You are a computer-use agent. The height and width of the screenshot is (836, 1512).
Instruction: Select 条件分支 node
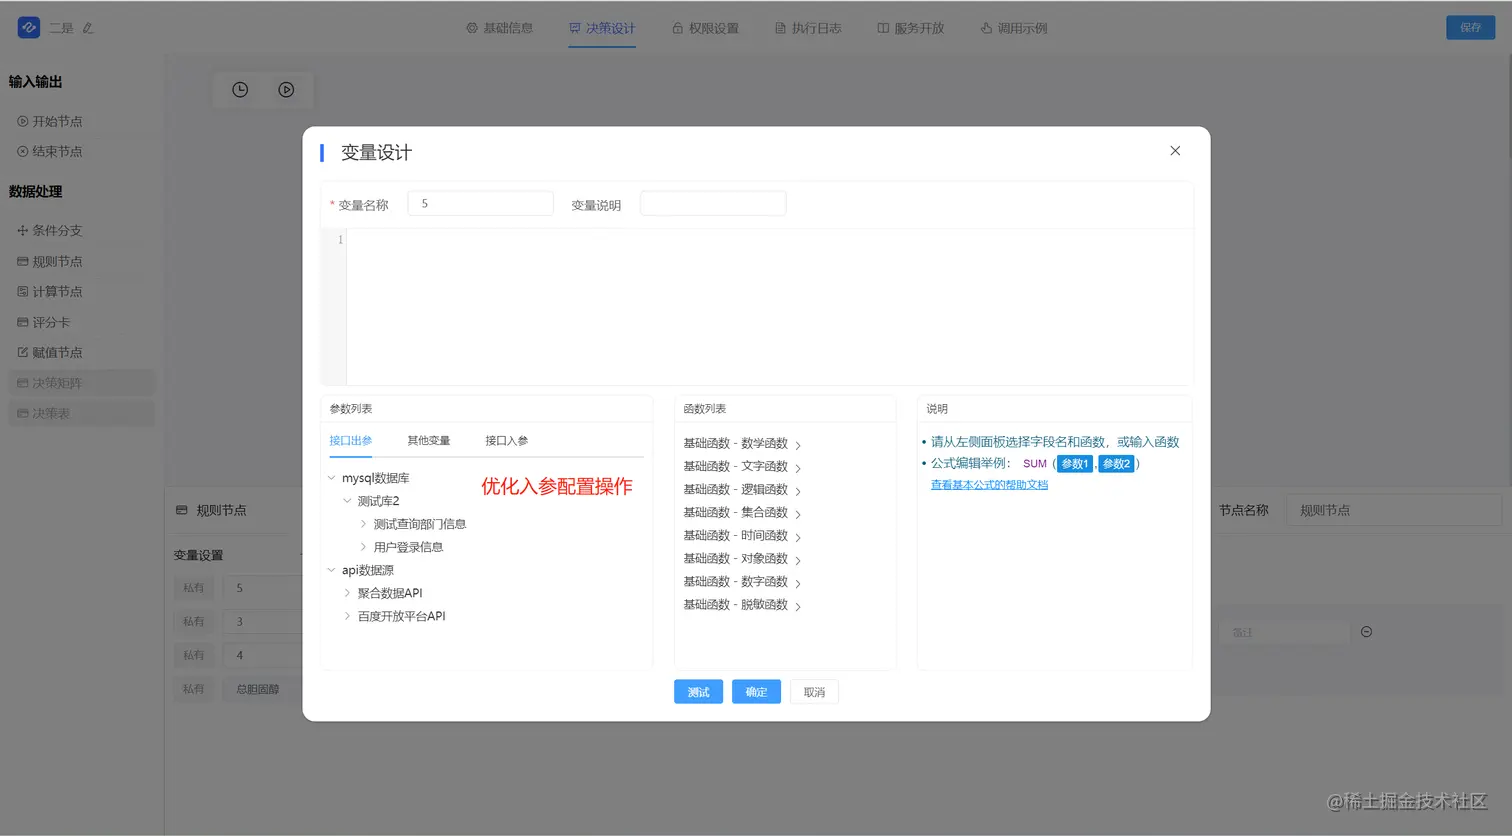tap(50, 231)
